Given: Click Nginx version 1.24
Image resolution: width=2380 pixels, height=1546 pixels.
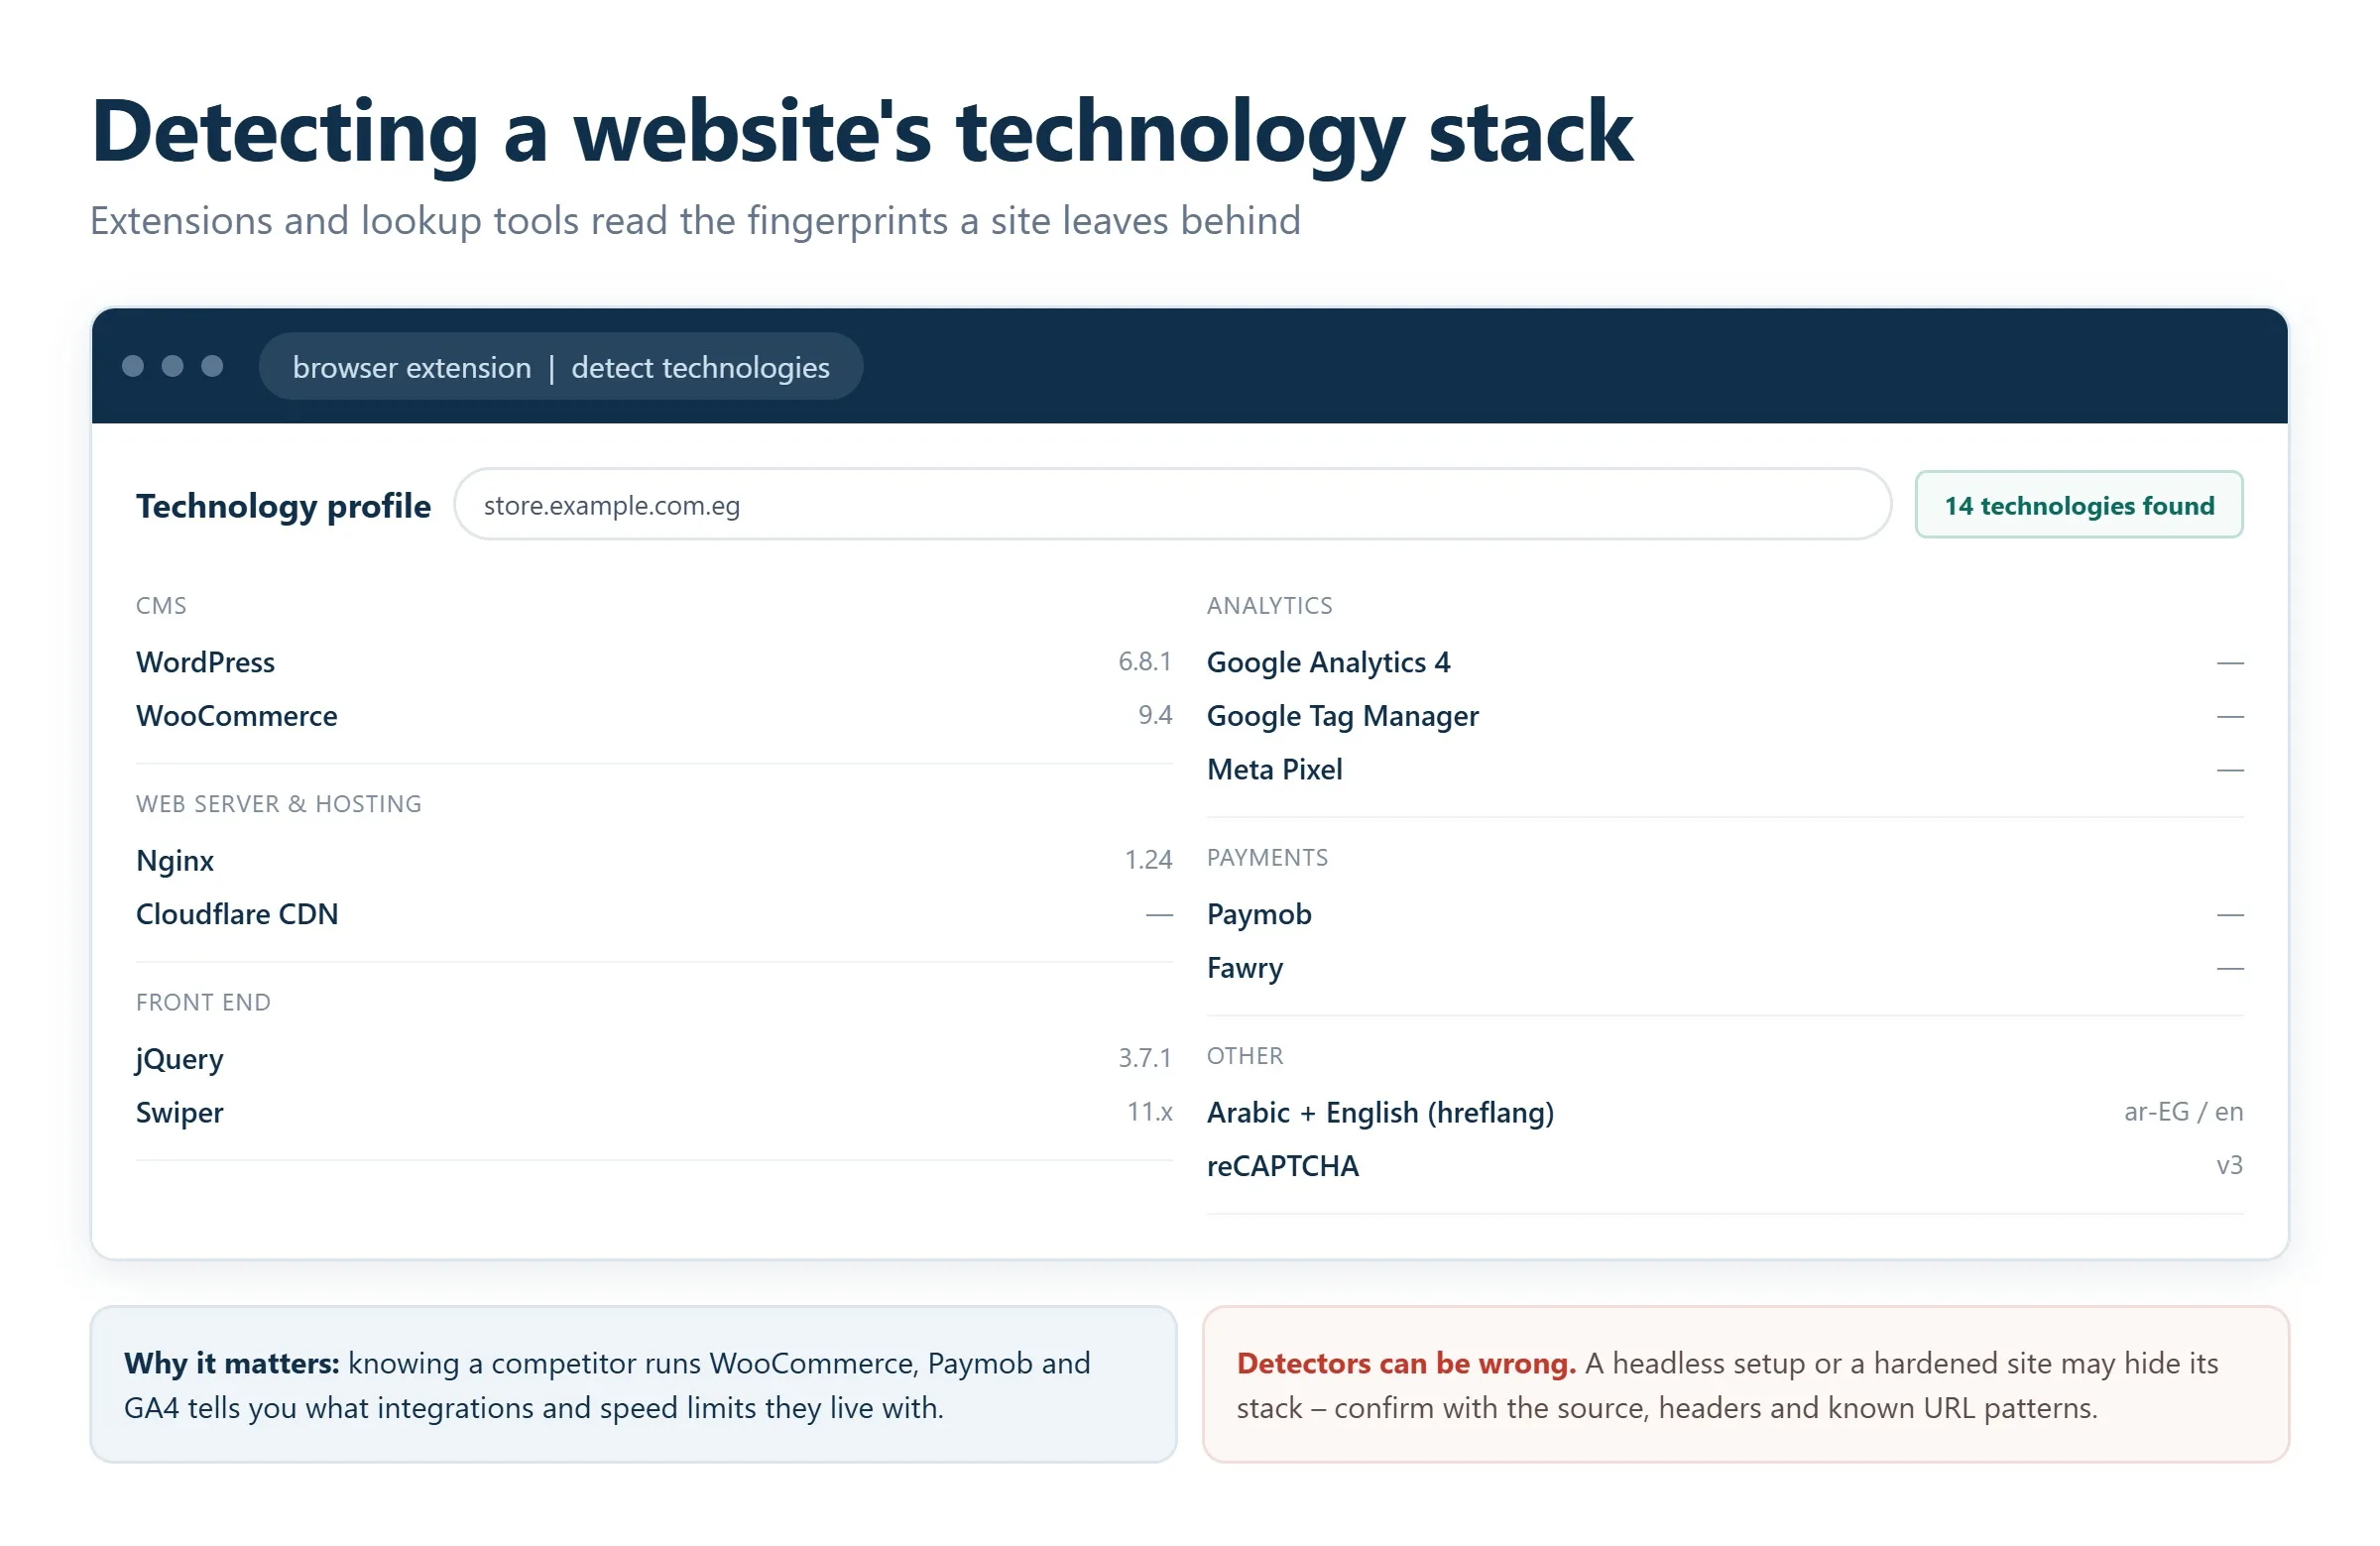Looking at the screenshot, I should (1148, 860).
